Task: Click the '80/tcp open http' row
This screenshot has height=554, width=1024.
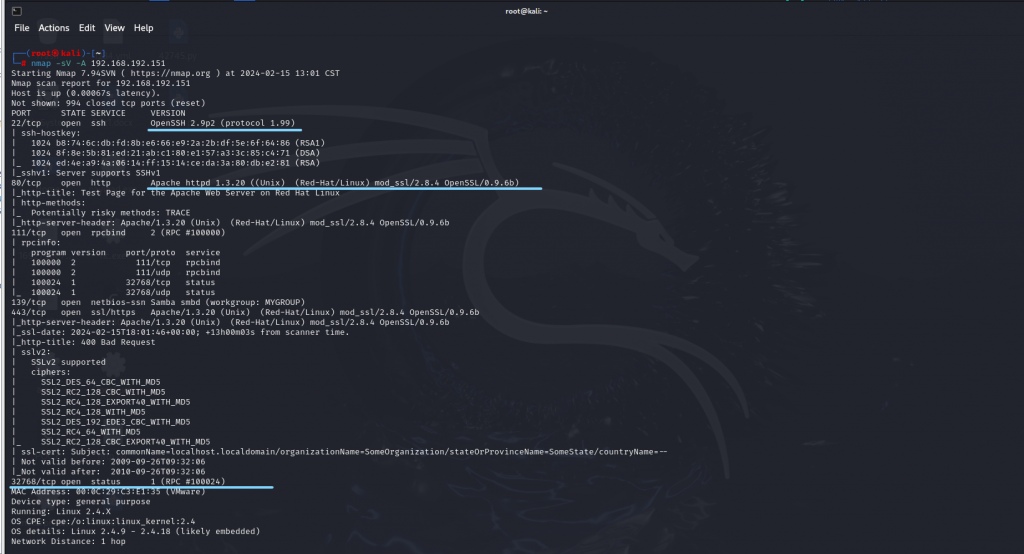Action: pyautogui.click(x=265, y=183)
